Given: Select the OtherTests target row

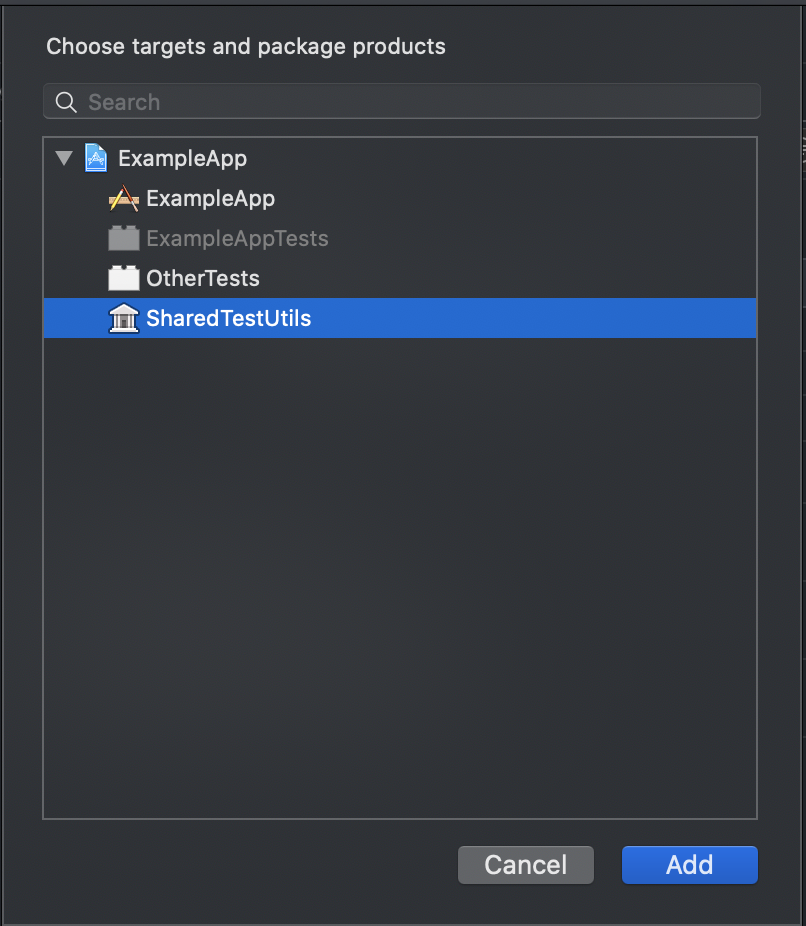Looking at the screenshot, I should pos(200,278).
